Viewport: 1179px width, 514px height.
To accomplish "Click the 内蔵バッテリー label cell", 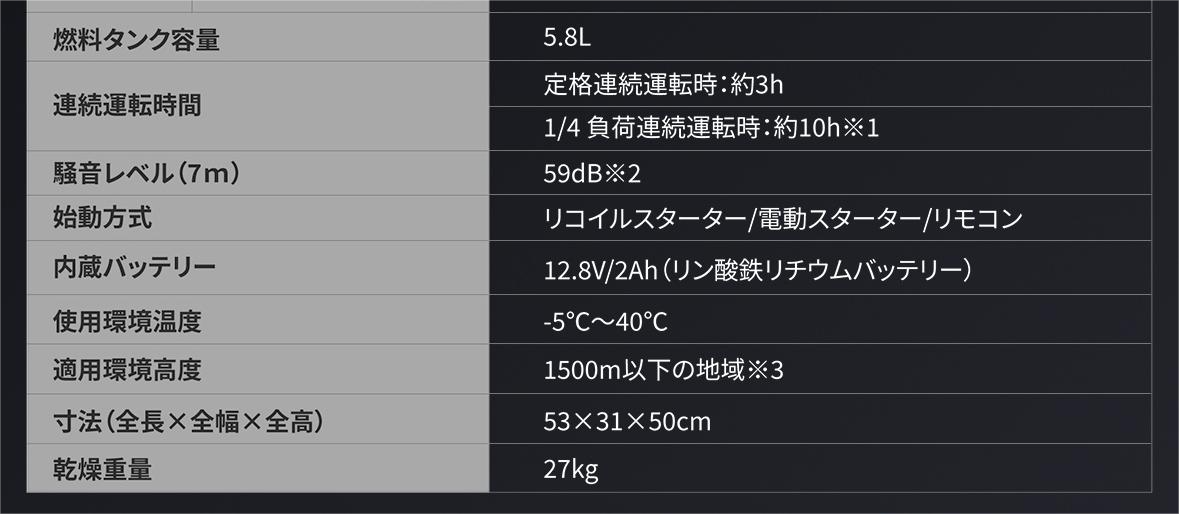I will click(134, 267).
